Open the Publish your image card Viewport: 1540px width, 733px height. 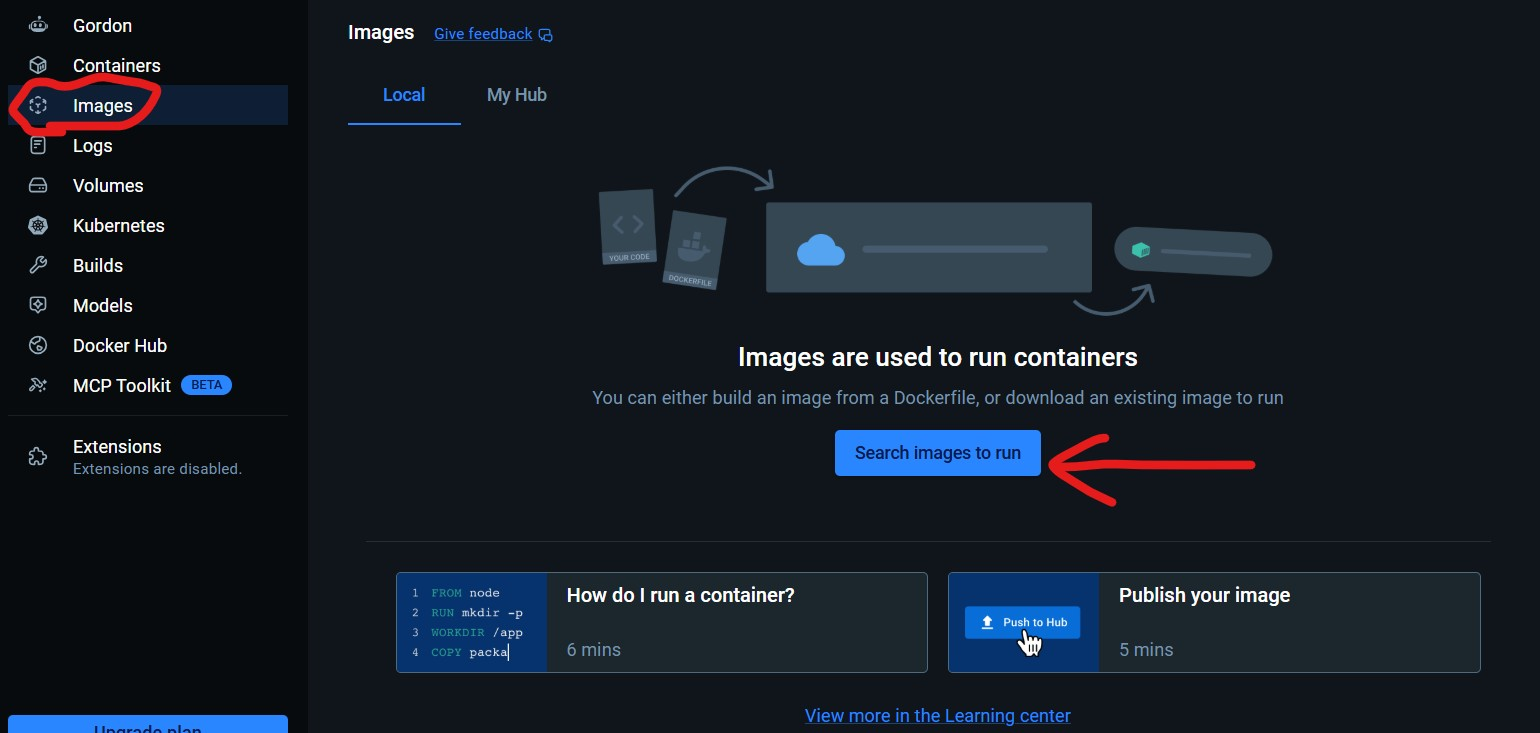pyautogui.click(x=1214, y=622)
